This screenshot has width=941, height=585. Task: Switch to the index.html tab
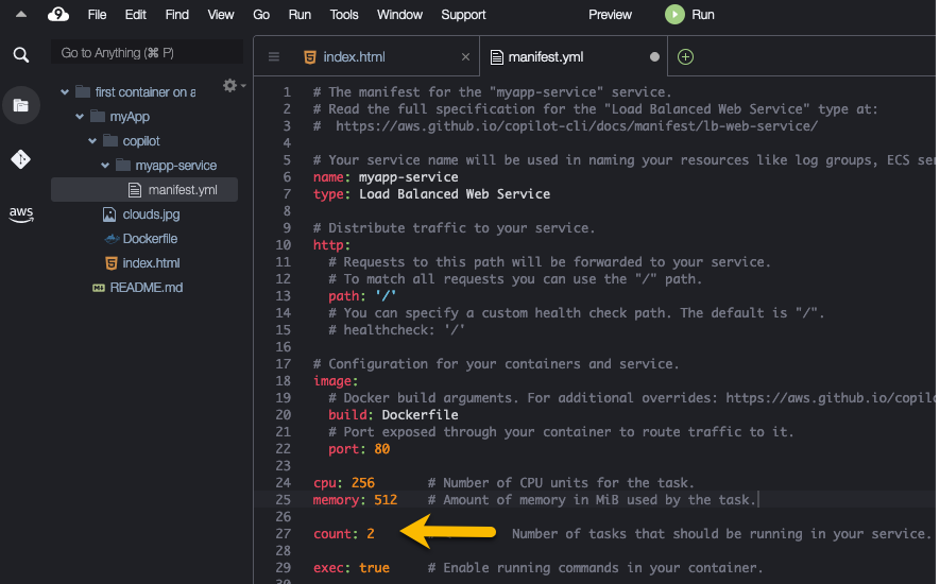pos(367,57)
